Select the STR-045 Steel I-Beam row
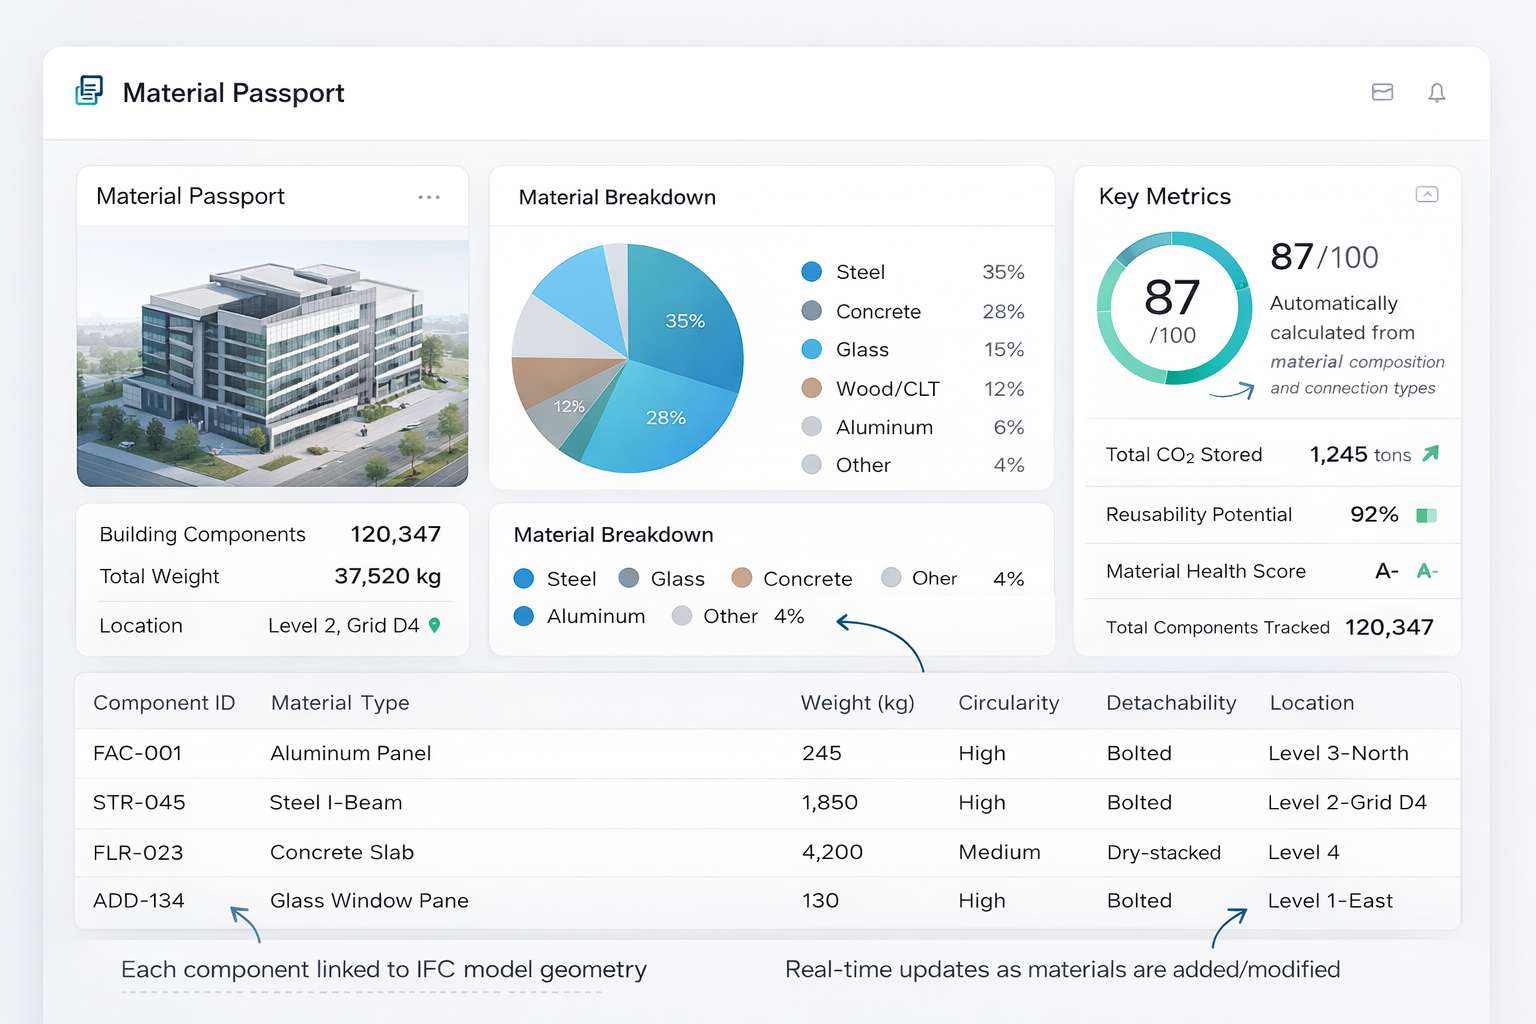The height and width of the screenshot is (1024, 1536). [x=767, y=803]
